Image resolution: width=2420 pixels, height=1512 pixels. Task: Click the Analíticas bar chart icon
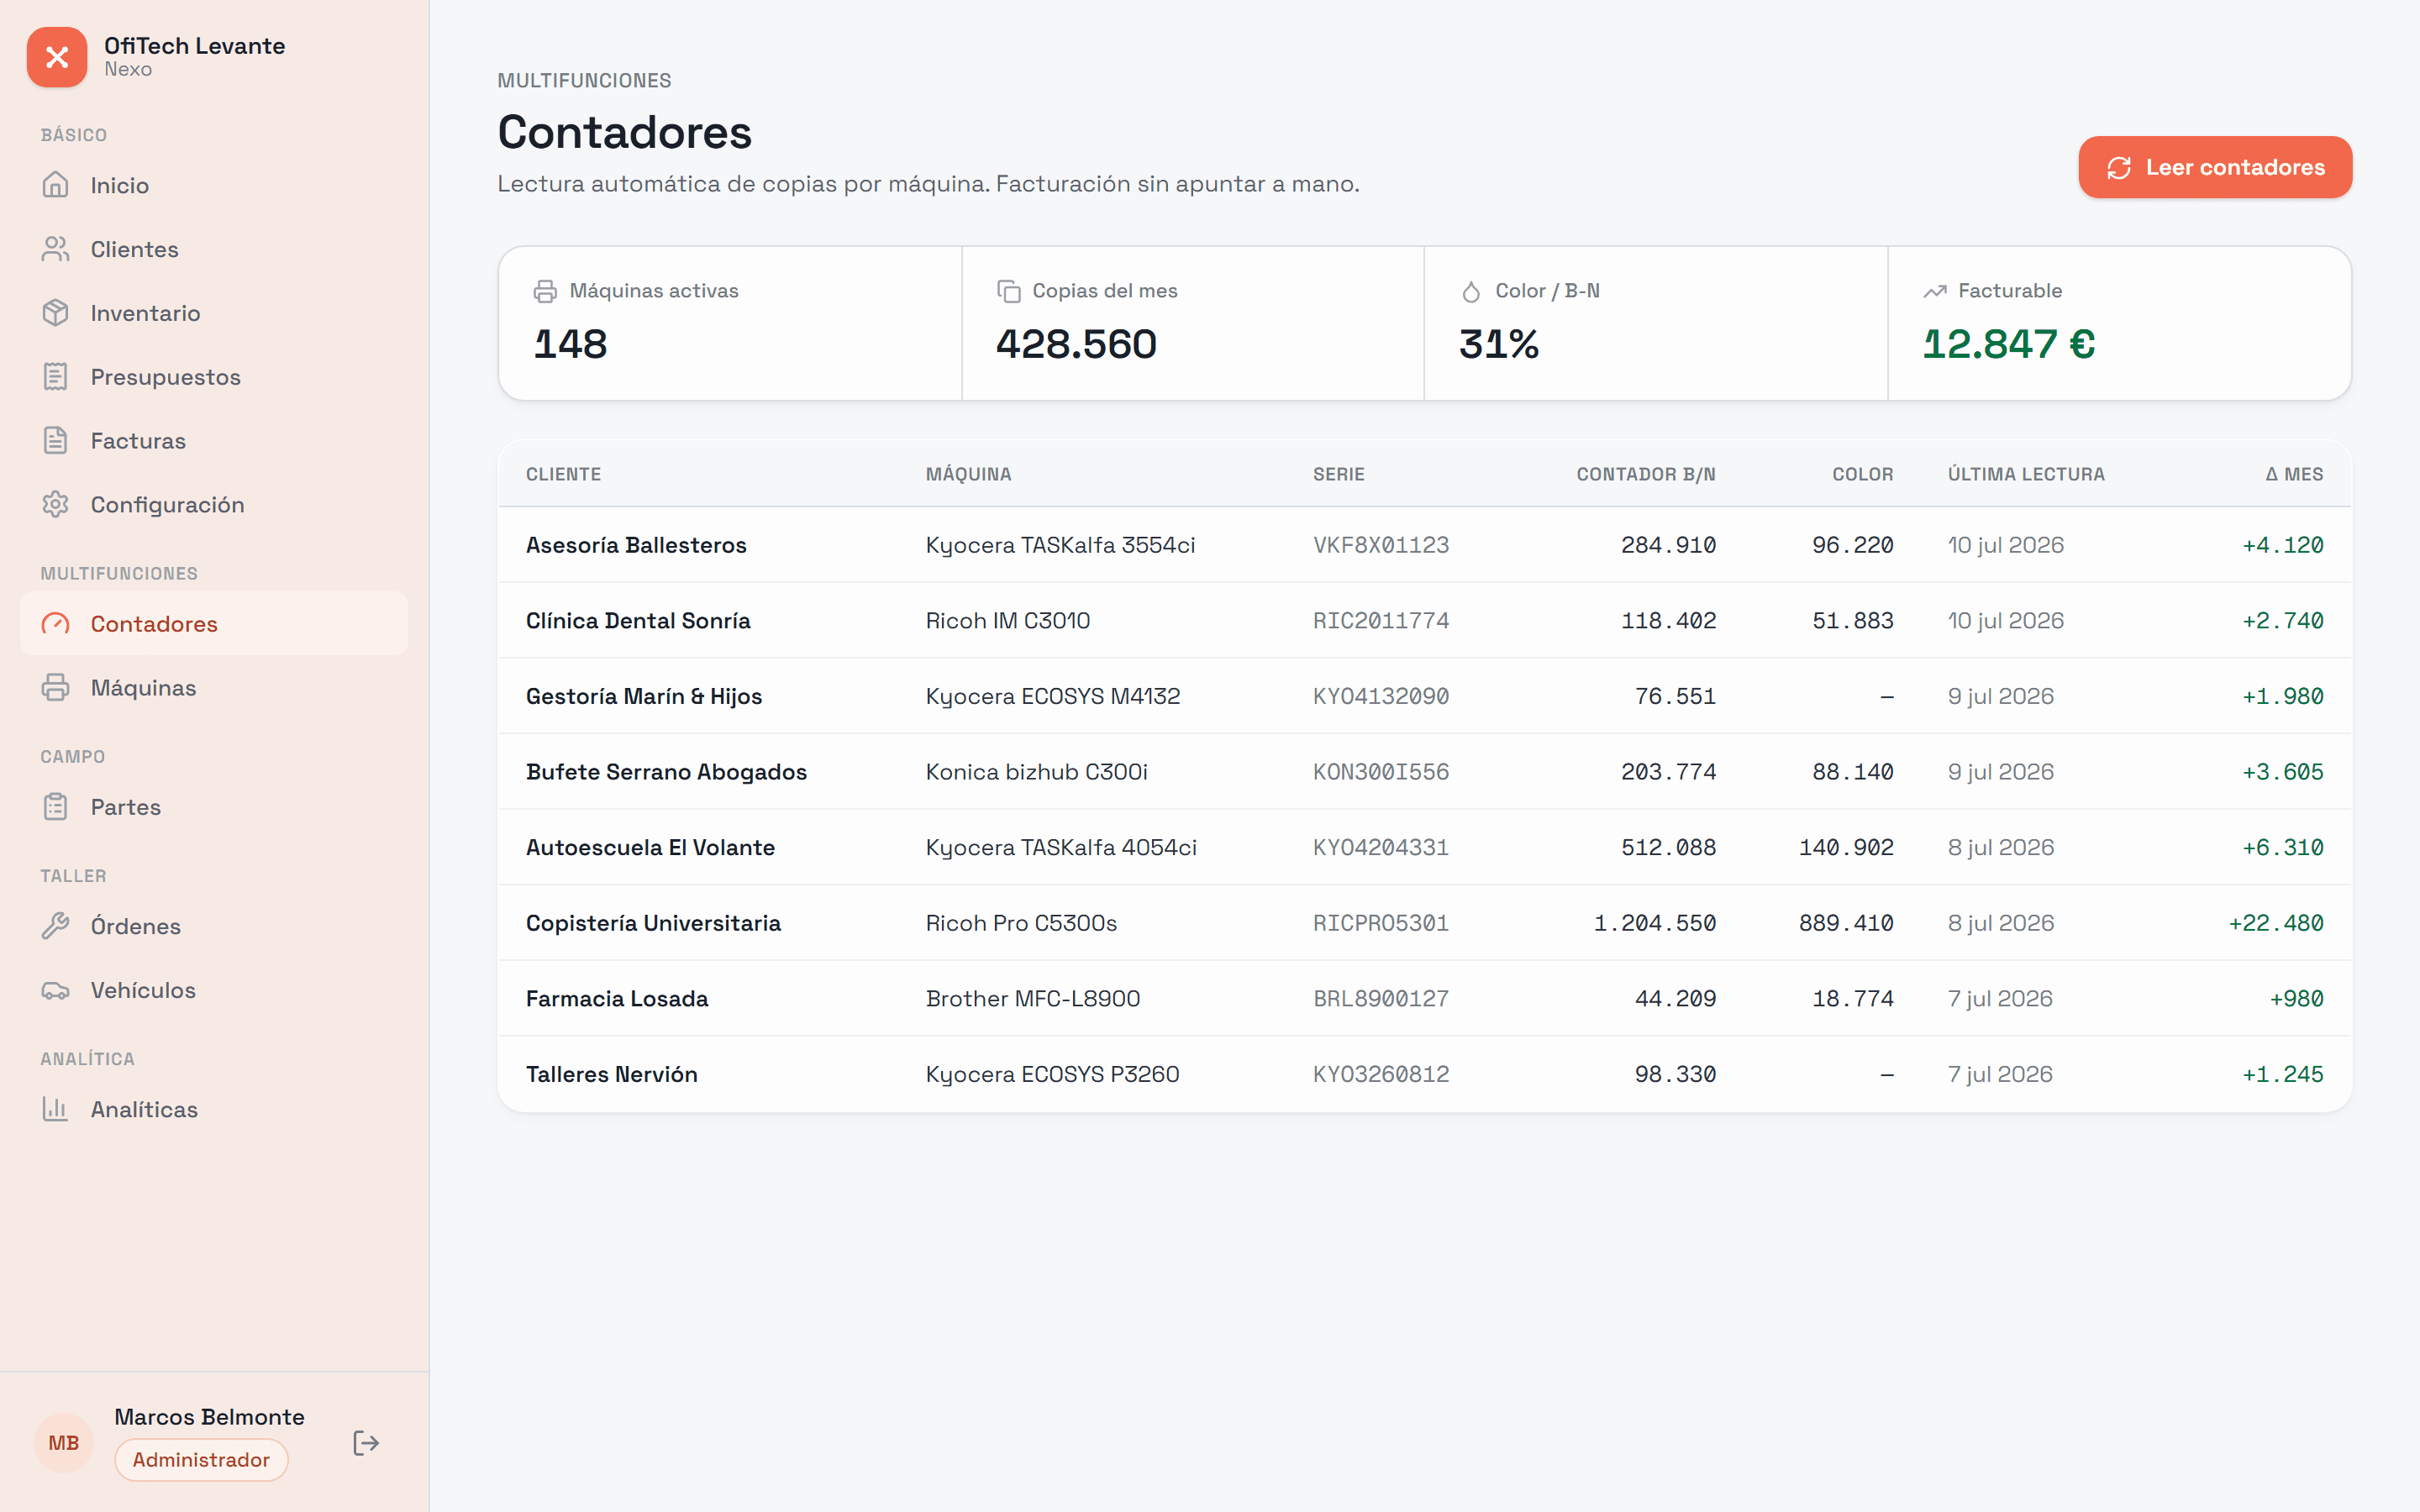(56, 1109)
